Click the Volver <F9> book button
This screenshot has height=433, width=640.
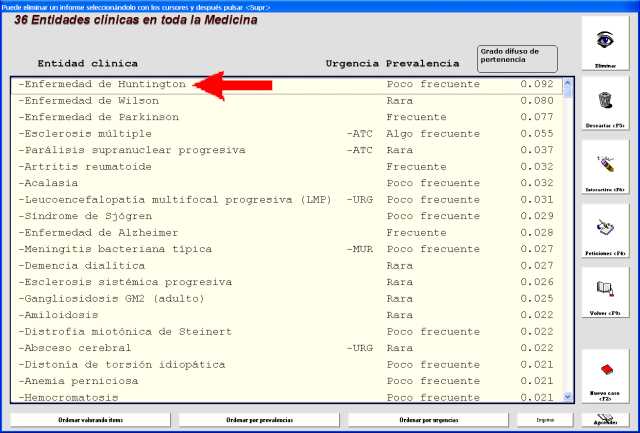coord(605,291)
